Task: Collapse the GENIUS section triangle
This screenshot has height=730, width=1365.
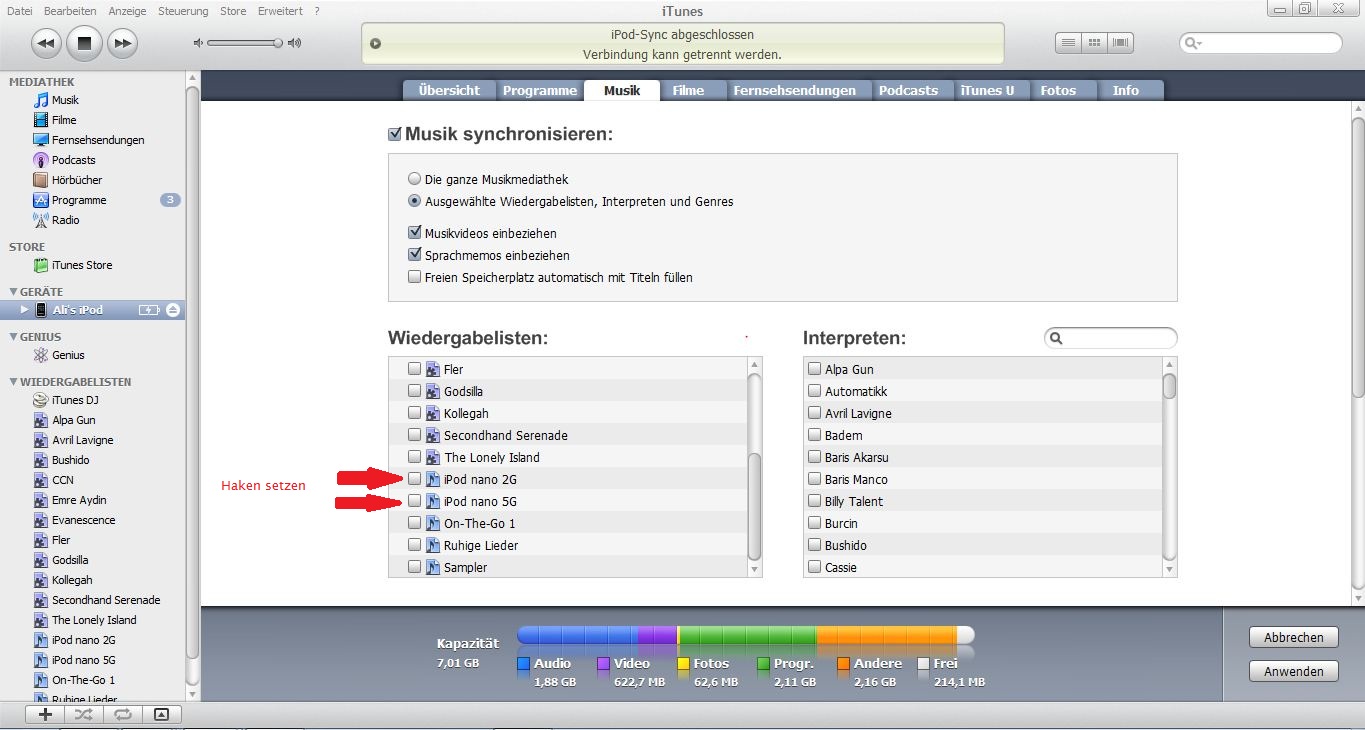Action: 12,337
